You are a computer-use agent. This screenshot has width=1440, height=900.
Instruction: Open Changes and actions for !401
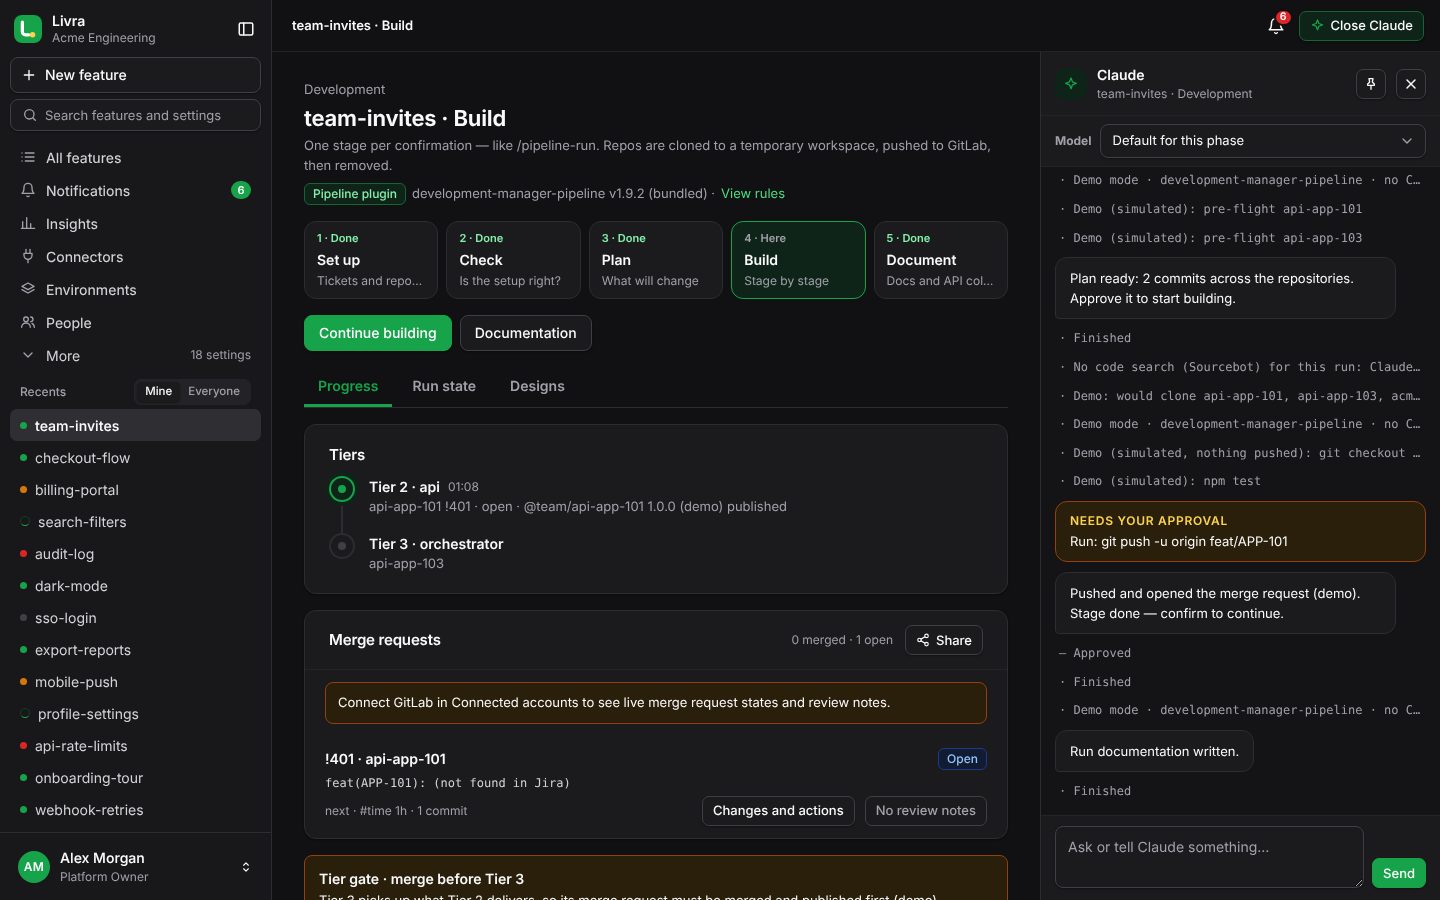click(778, 811)
